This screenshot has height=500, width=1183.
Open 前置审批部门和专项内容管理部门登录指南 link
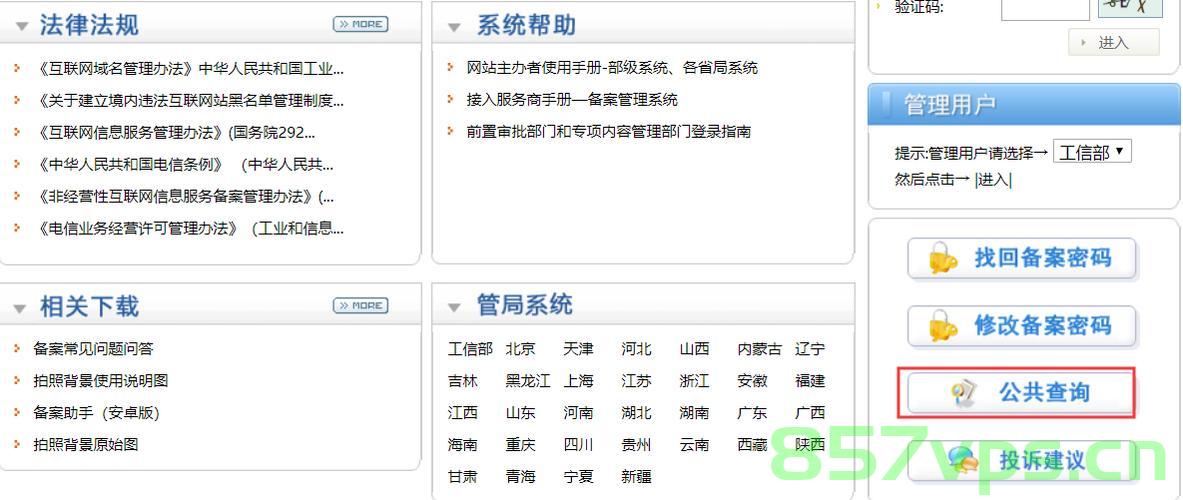click(x=609, y=131)
